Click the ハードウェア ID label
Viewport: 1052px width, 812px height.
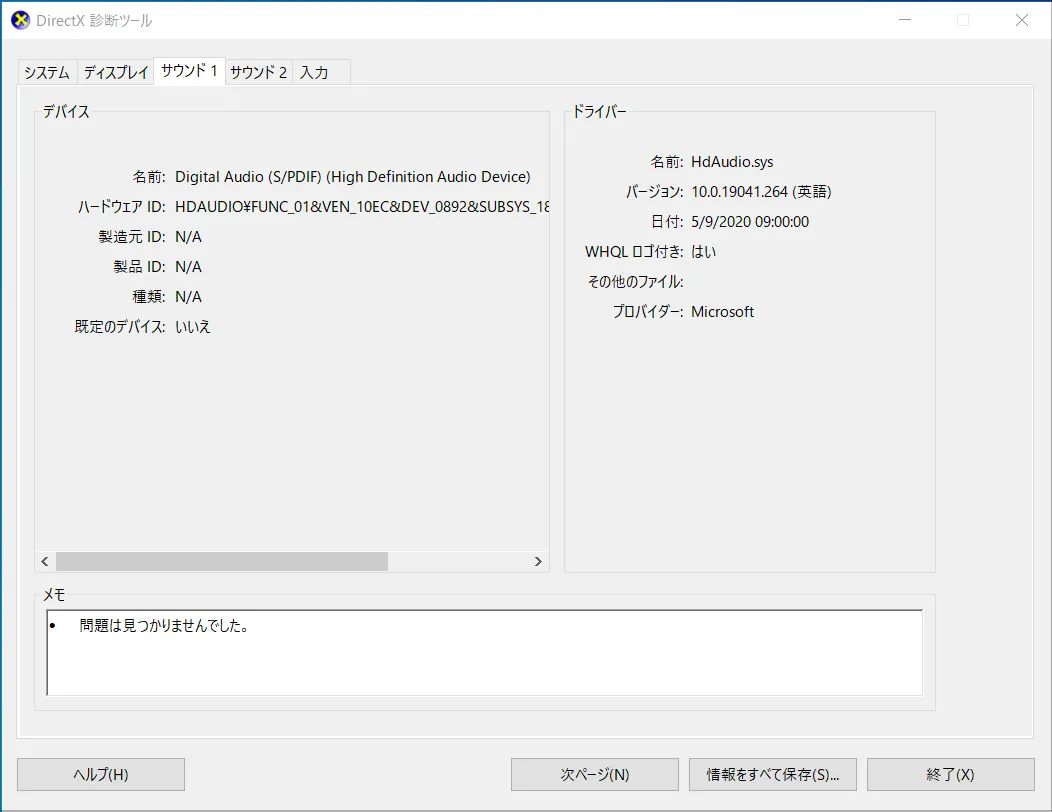click(121, 207)
